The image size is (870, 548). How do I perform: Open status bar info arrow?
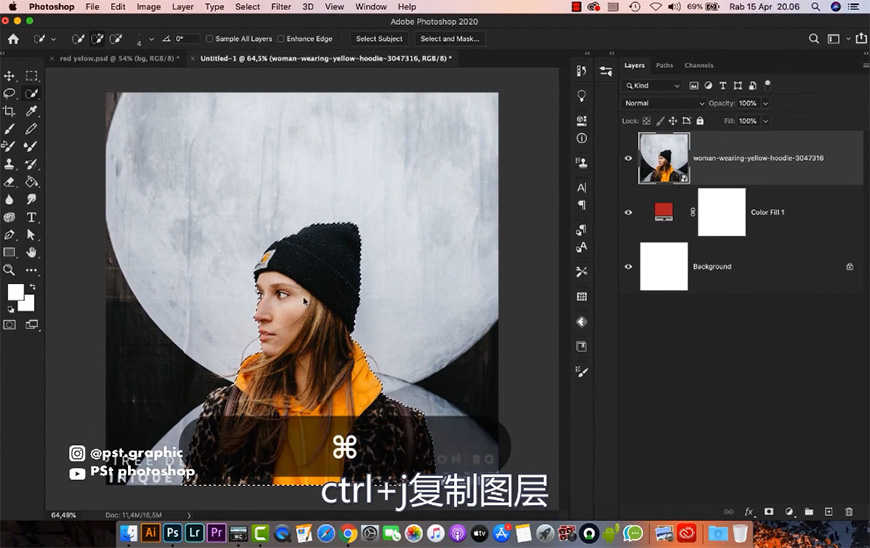(x=189, y=515)
